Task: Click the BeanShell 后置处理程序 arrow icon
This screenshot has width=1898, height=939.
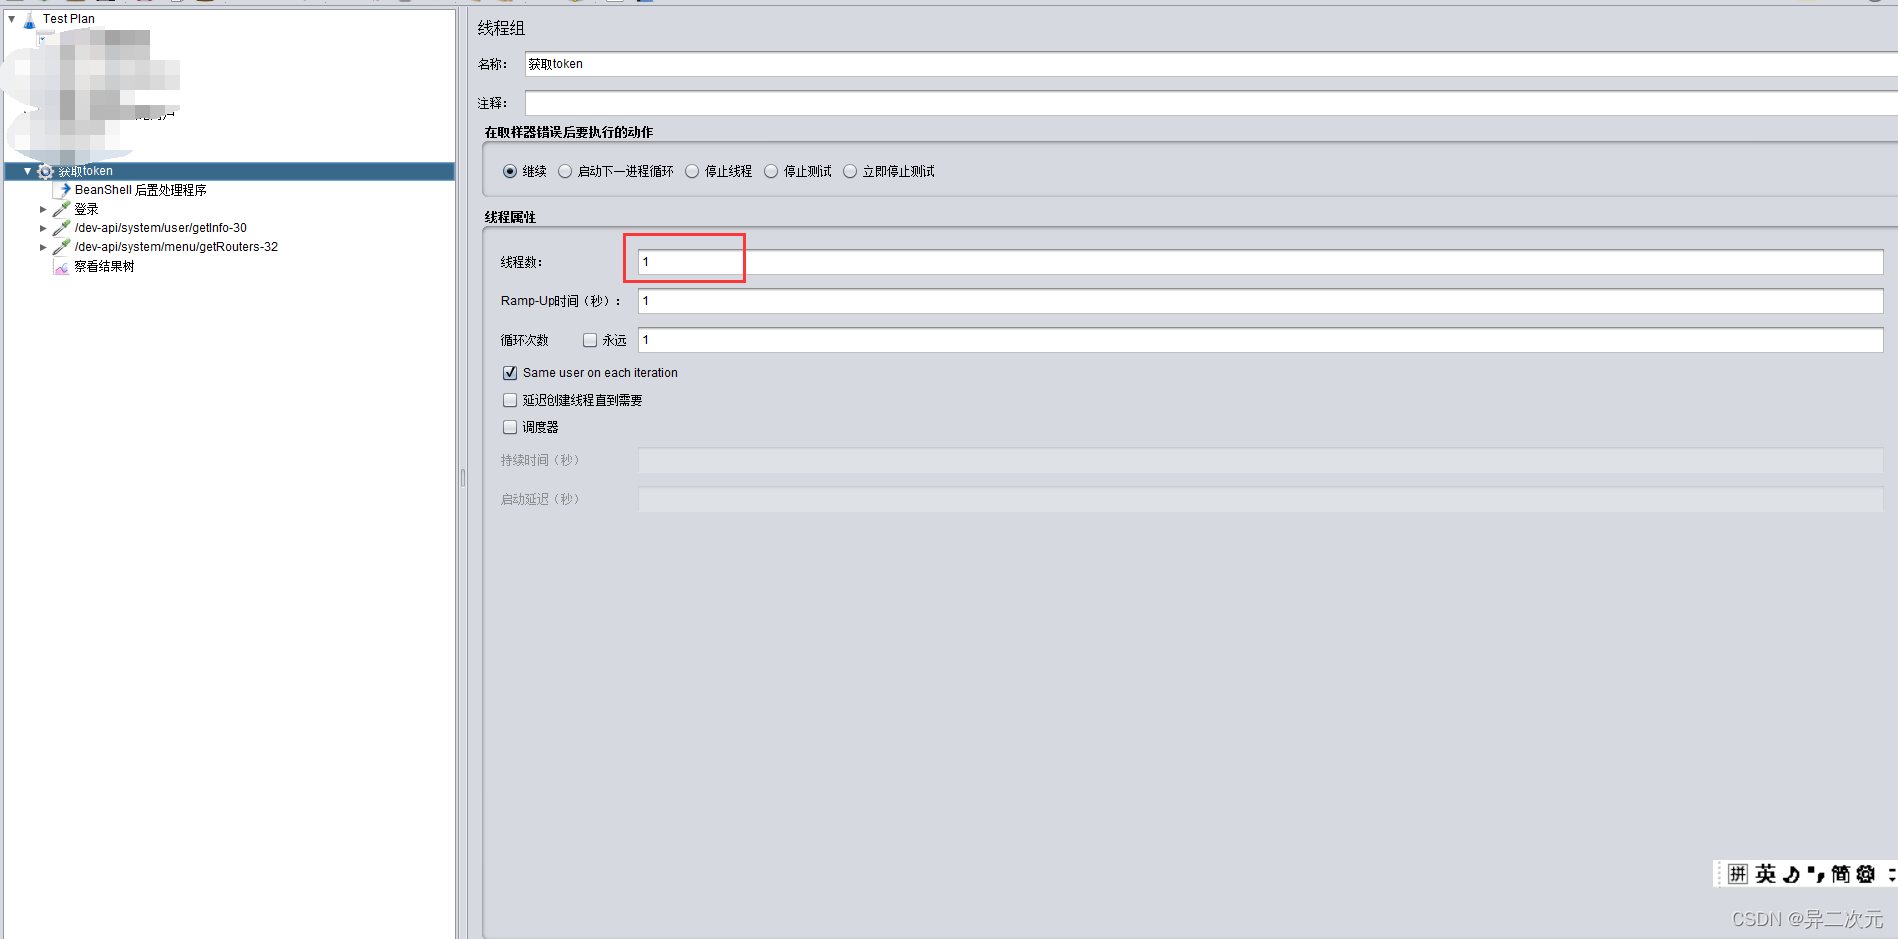Action: (63, 190)
